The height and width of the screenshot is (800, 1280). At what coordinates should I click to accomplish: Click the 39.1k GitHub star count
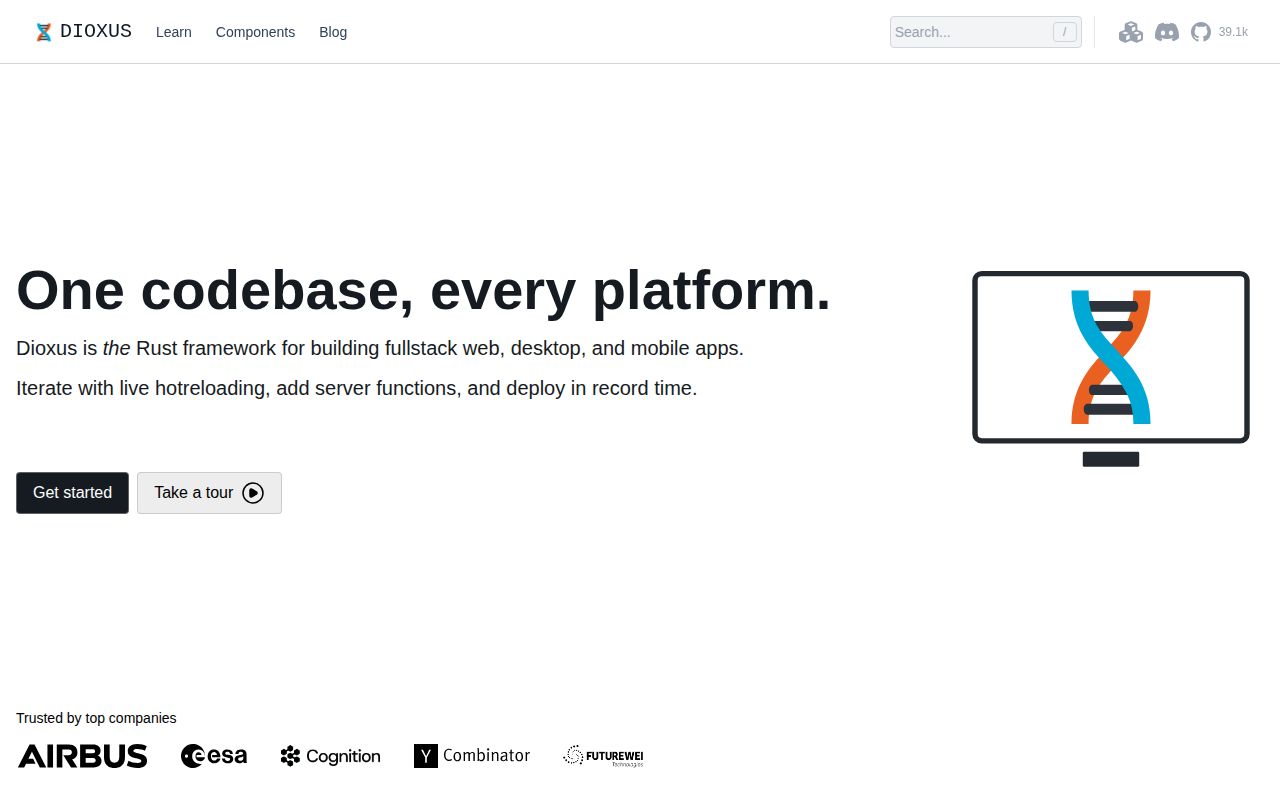coord(1233,32)
